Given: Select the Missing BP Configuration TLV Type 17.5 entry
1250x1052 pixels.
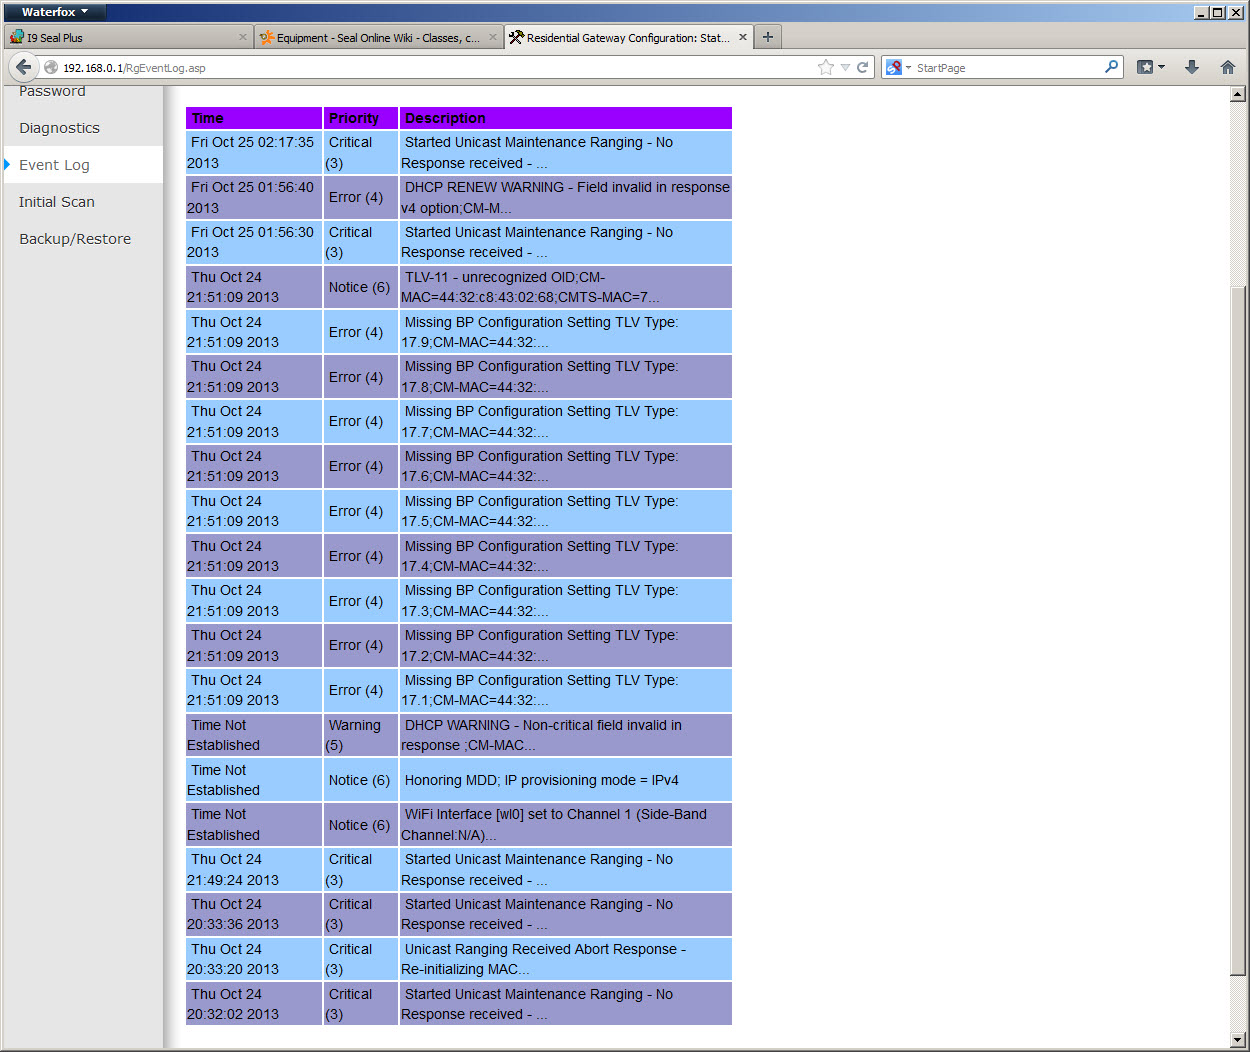Looking at the screenshot, I should (566, 511).
